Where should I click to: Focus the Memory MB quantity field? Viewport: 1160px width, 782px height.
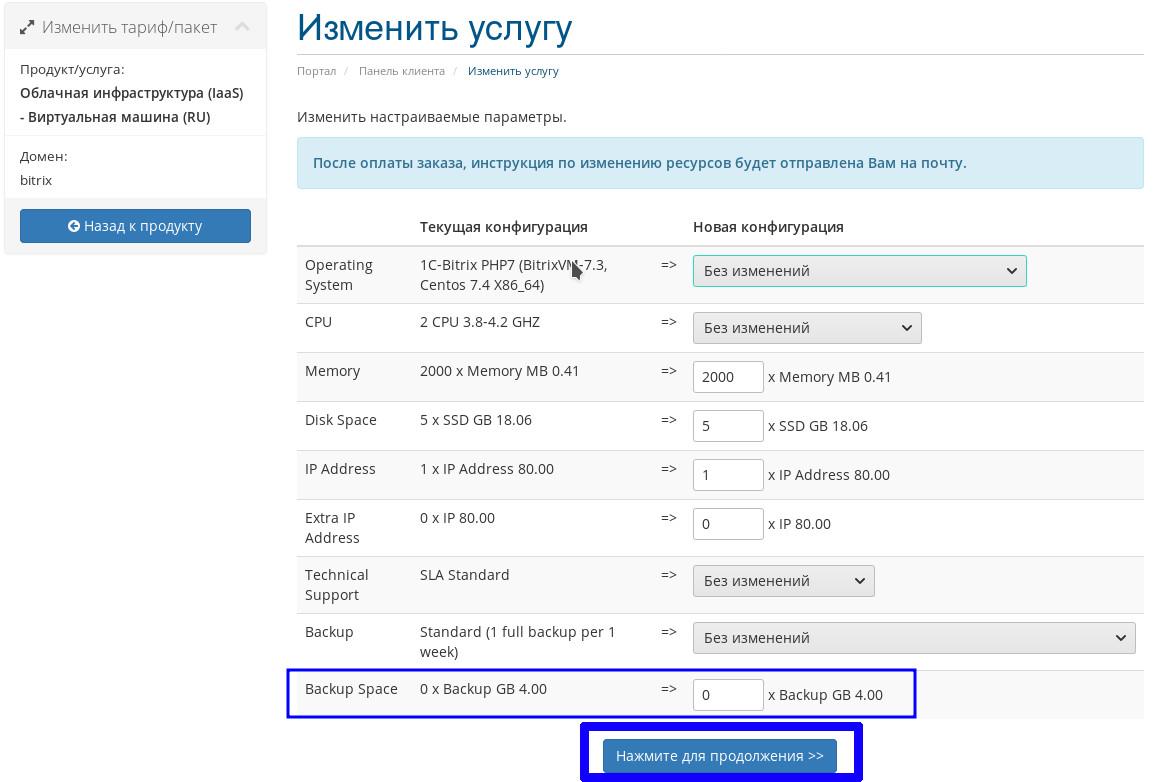(728, 377)
